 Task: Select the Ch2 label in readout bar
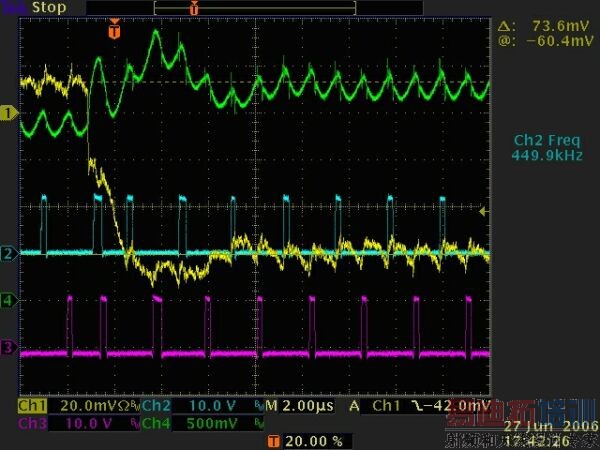(156, 406)
